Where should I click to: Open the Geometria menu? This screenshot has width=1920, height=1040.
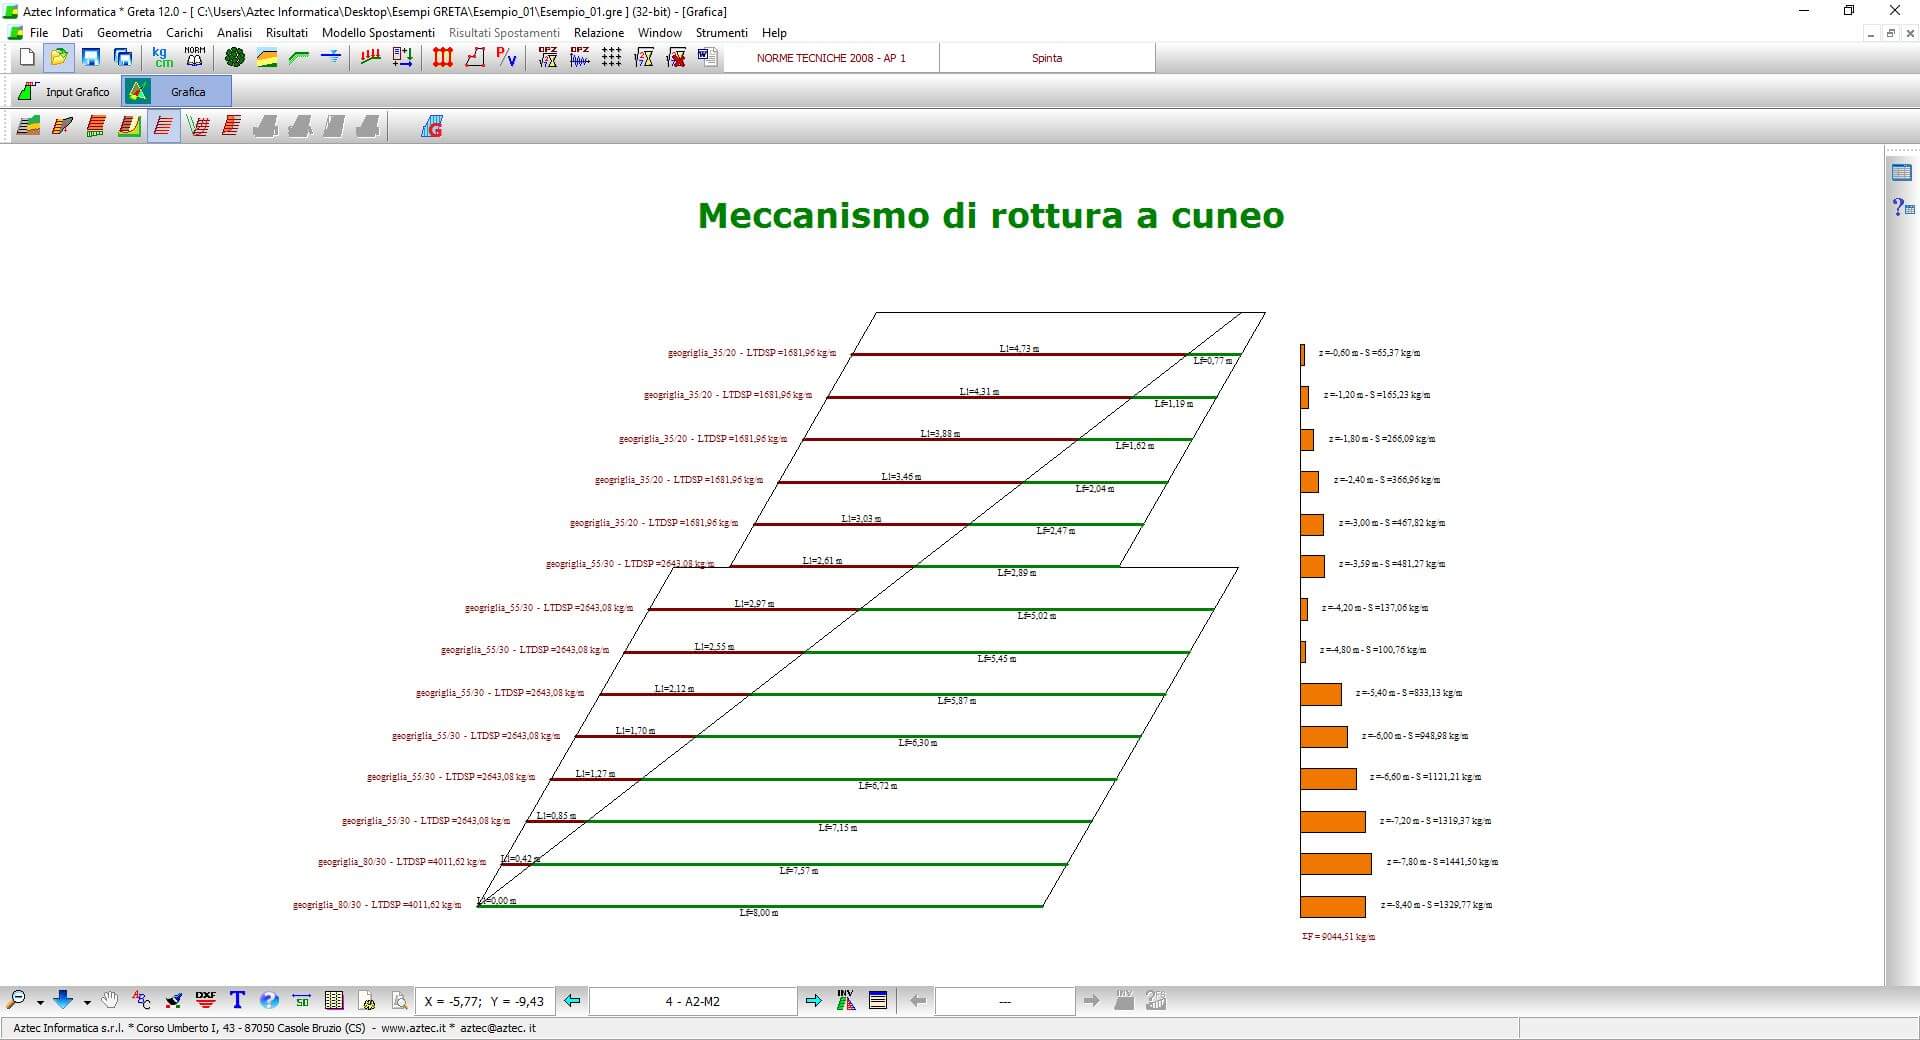pyautogui.click(x=124, y=33)
